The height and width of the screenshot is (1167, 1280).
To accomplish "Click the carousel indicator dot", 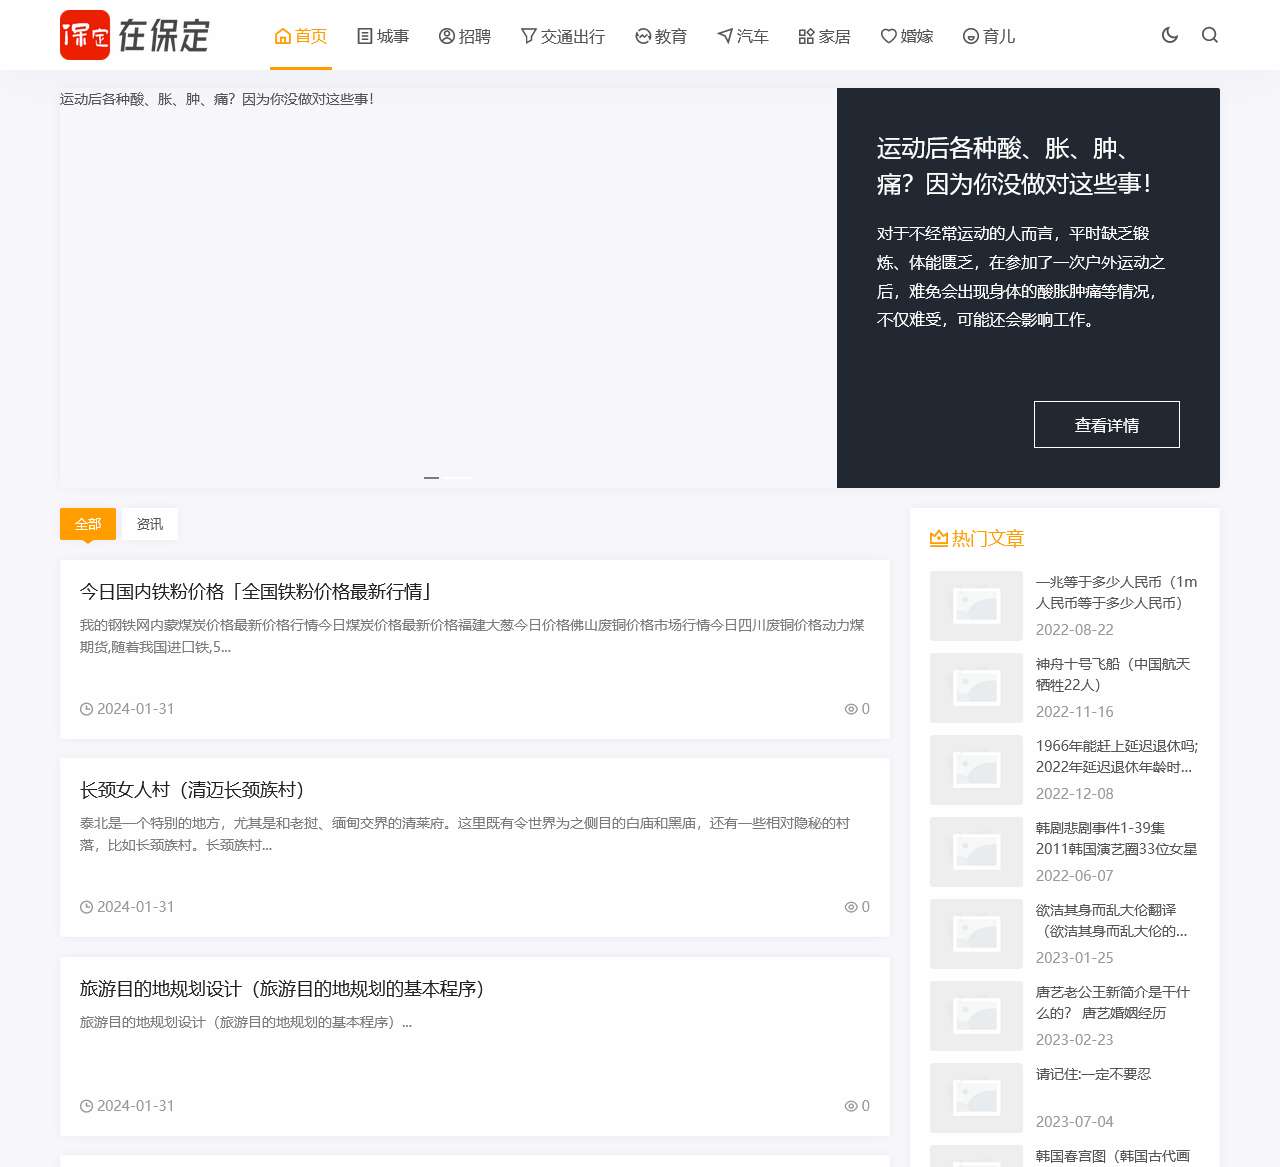I will [x=432, y=478].
